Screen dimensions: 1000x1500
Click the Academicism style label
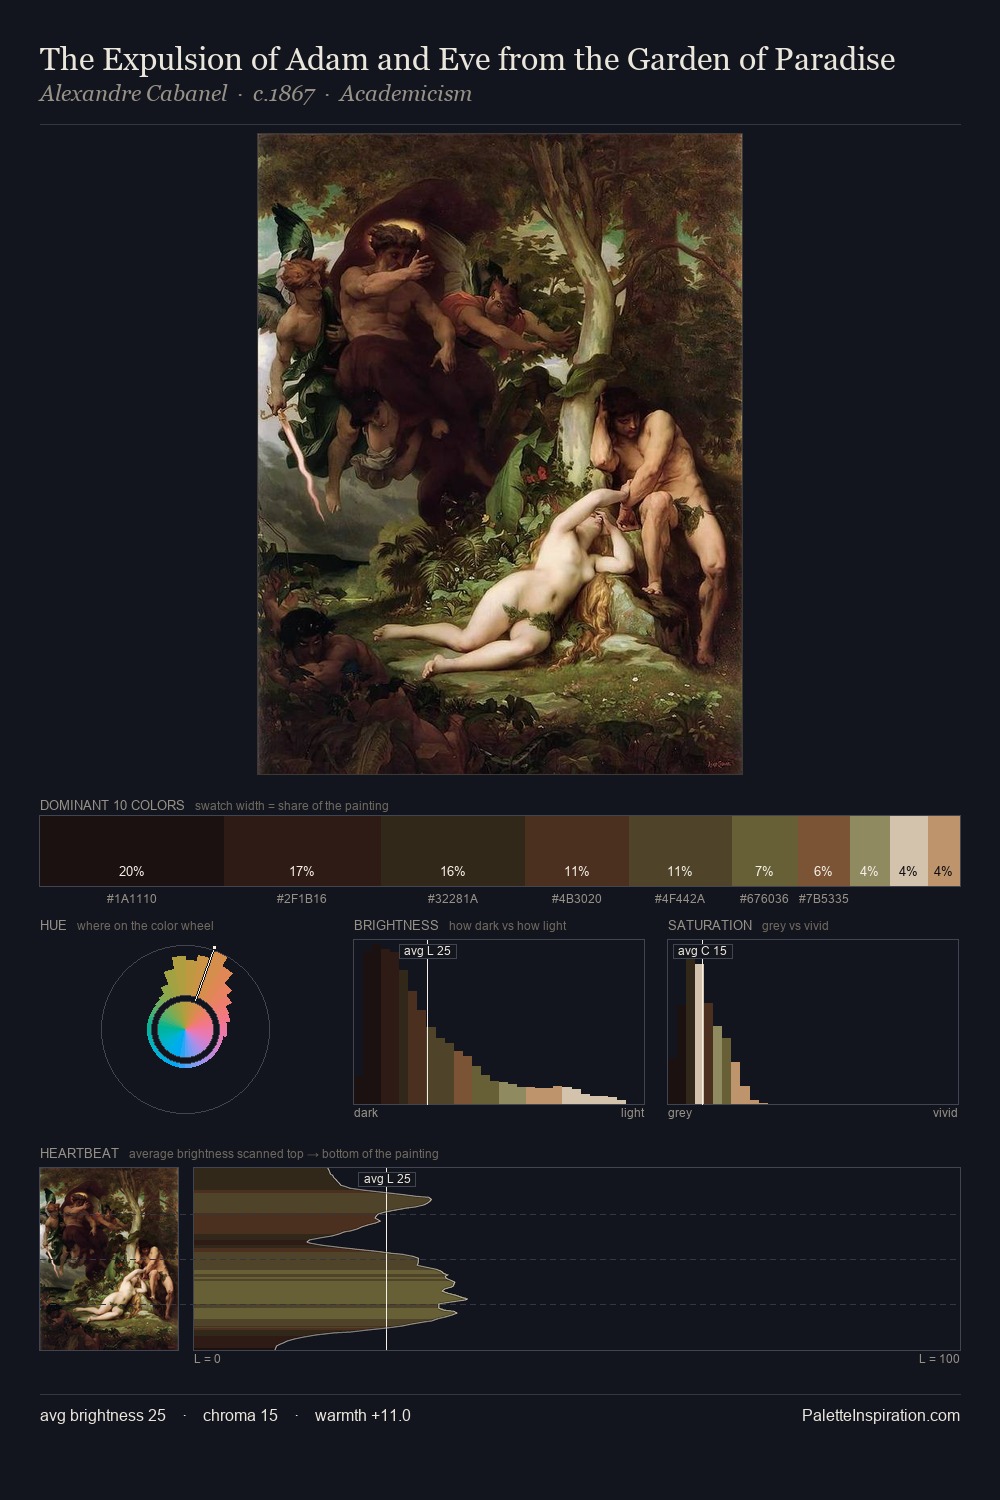click(405, 94)
